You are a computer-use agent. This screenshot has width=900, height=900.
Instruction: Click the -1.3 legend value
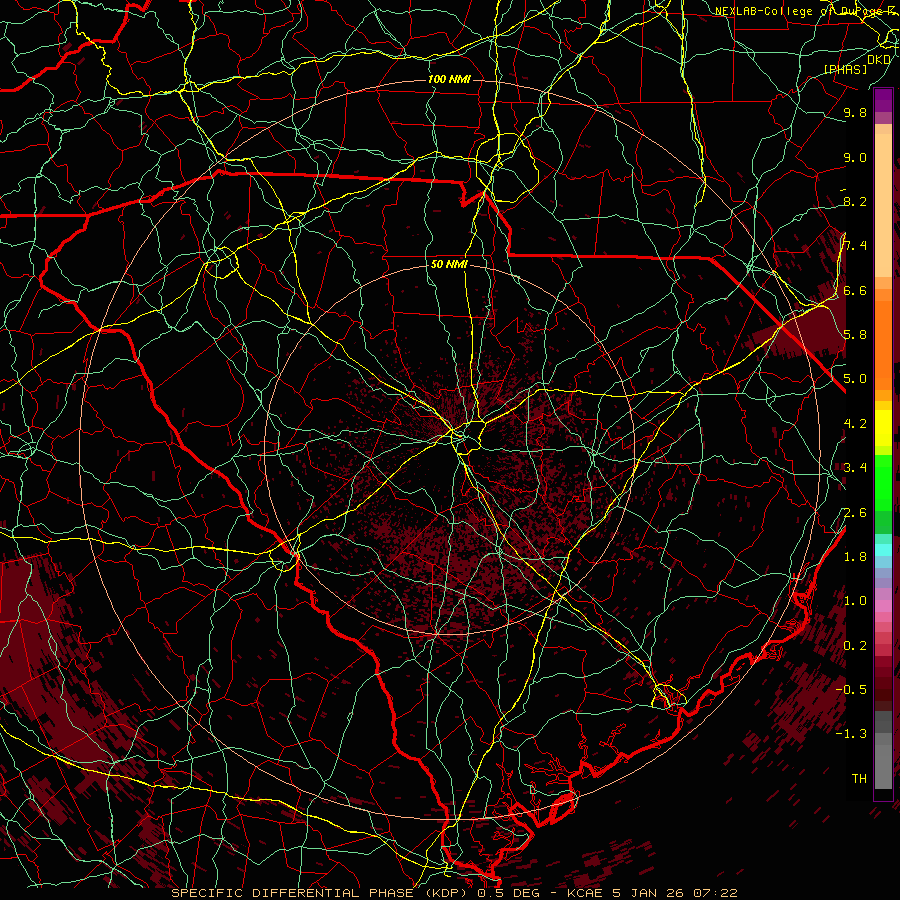[851, 734]
